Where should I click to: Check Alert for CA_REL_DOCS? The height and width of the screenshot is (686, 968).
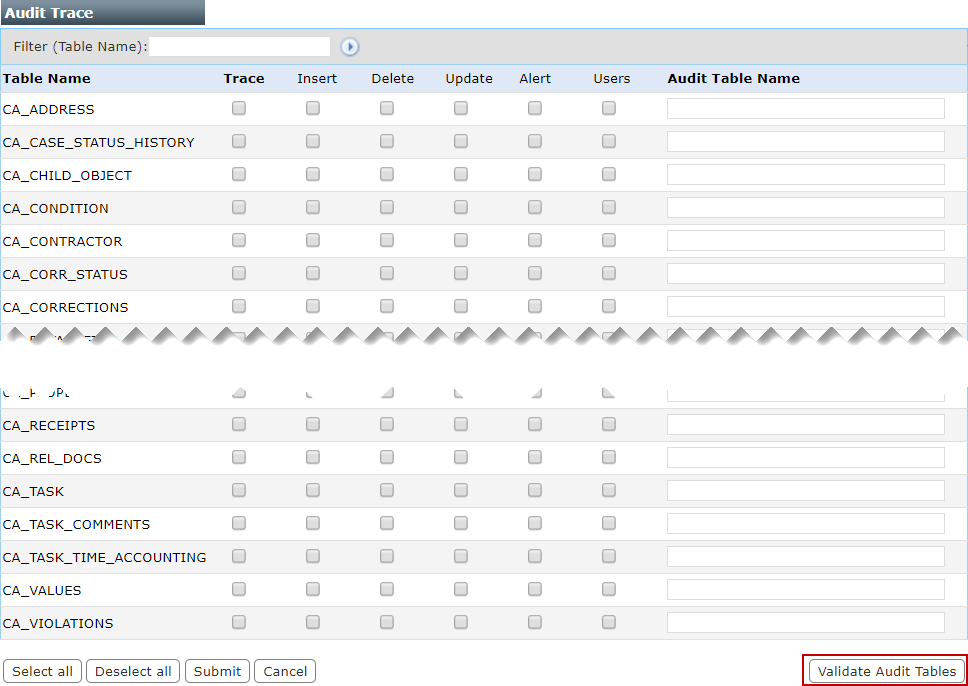click(534, 457)
